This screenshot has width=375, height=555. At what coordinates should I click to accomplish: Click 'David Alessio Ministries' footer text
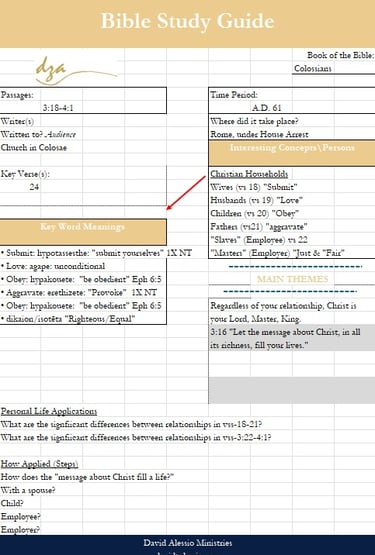(x=188, y=542)
